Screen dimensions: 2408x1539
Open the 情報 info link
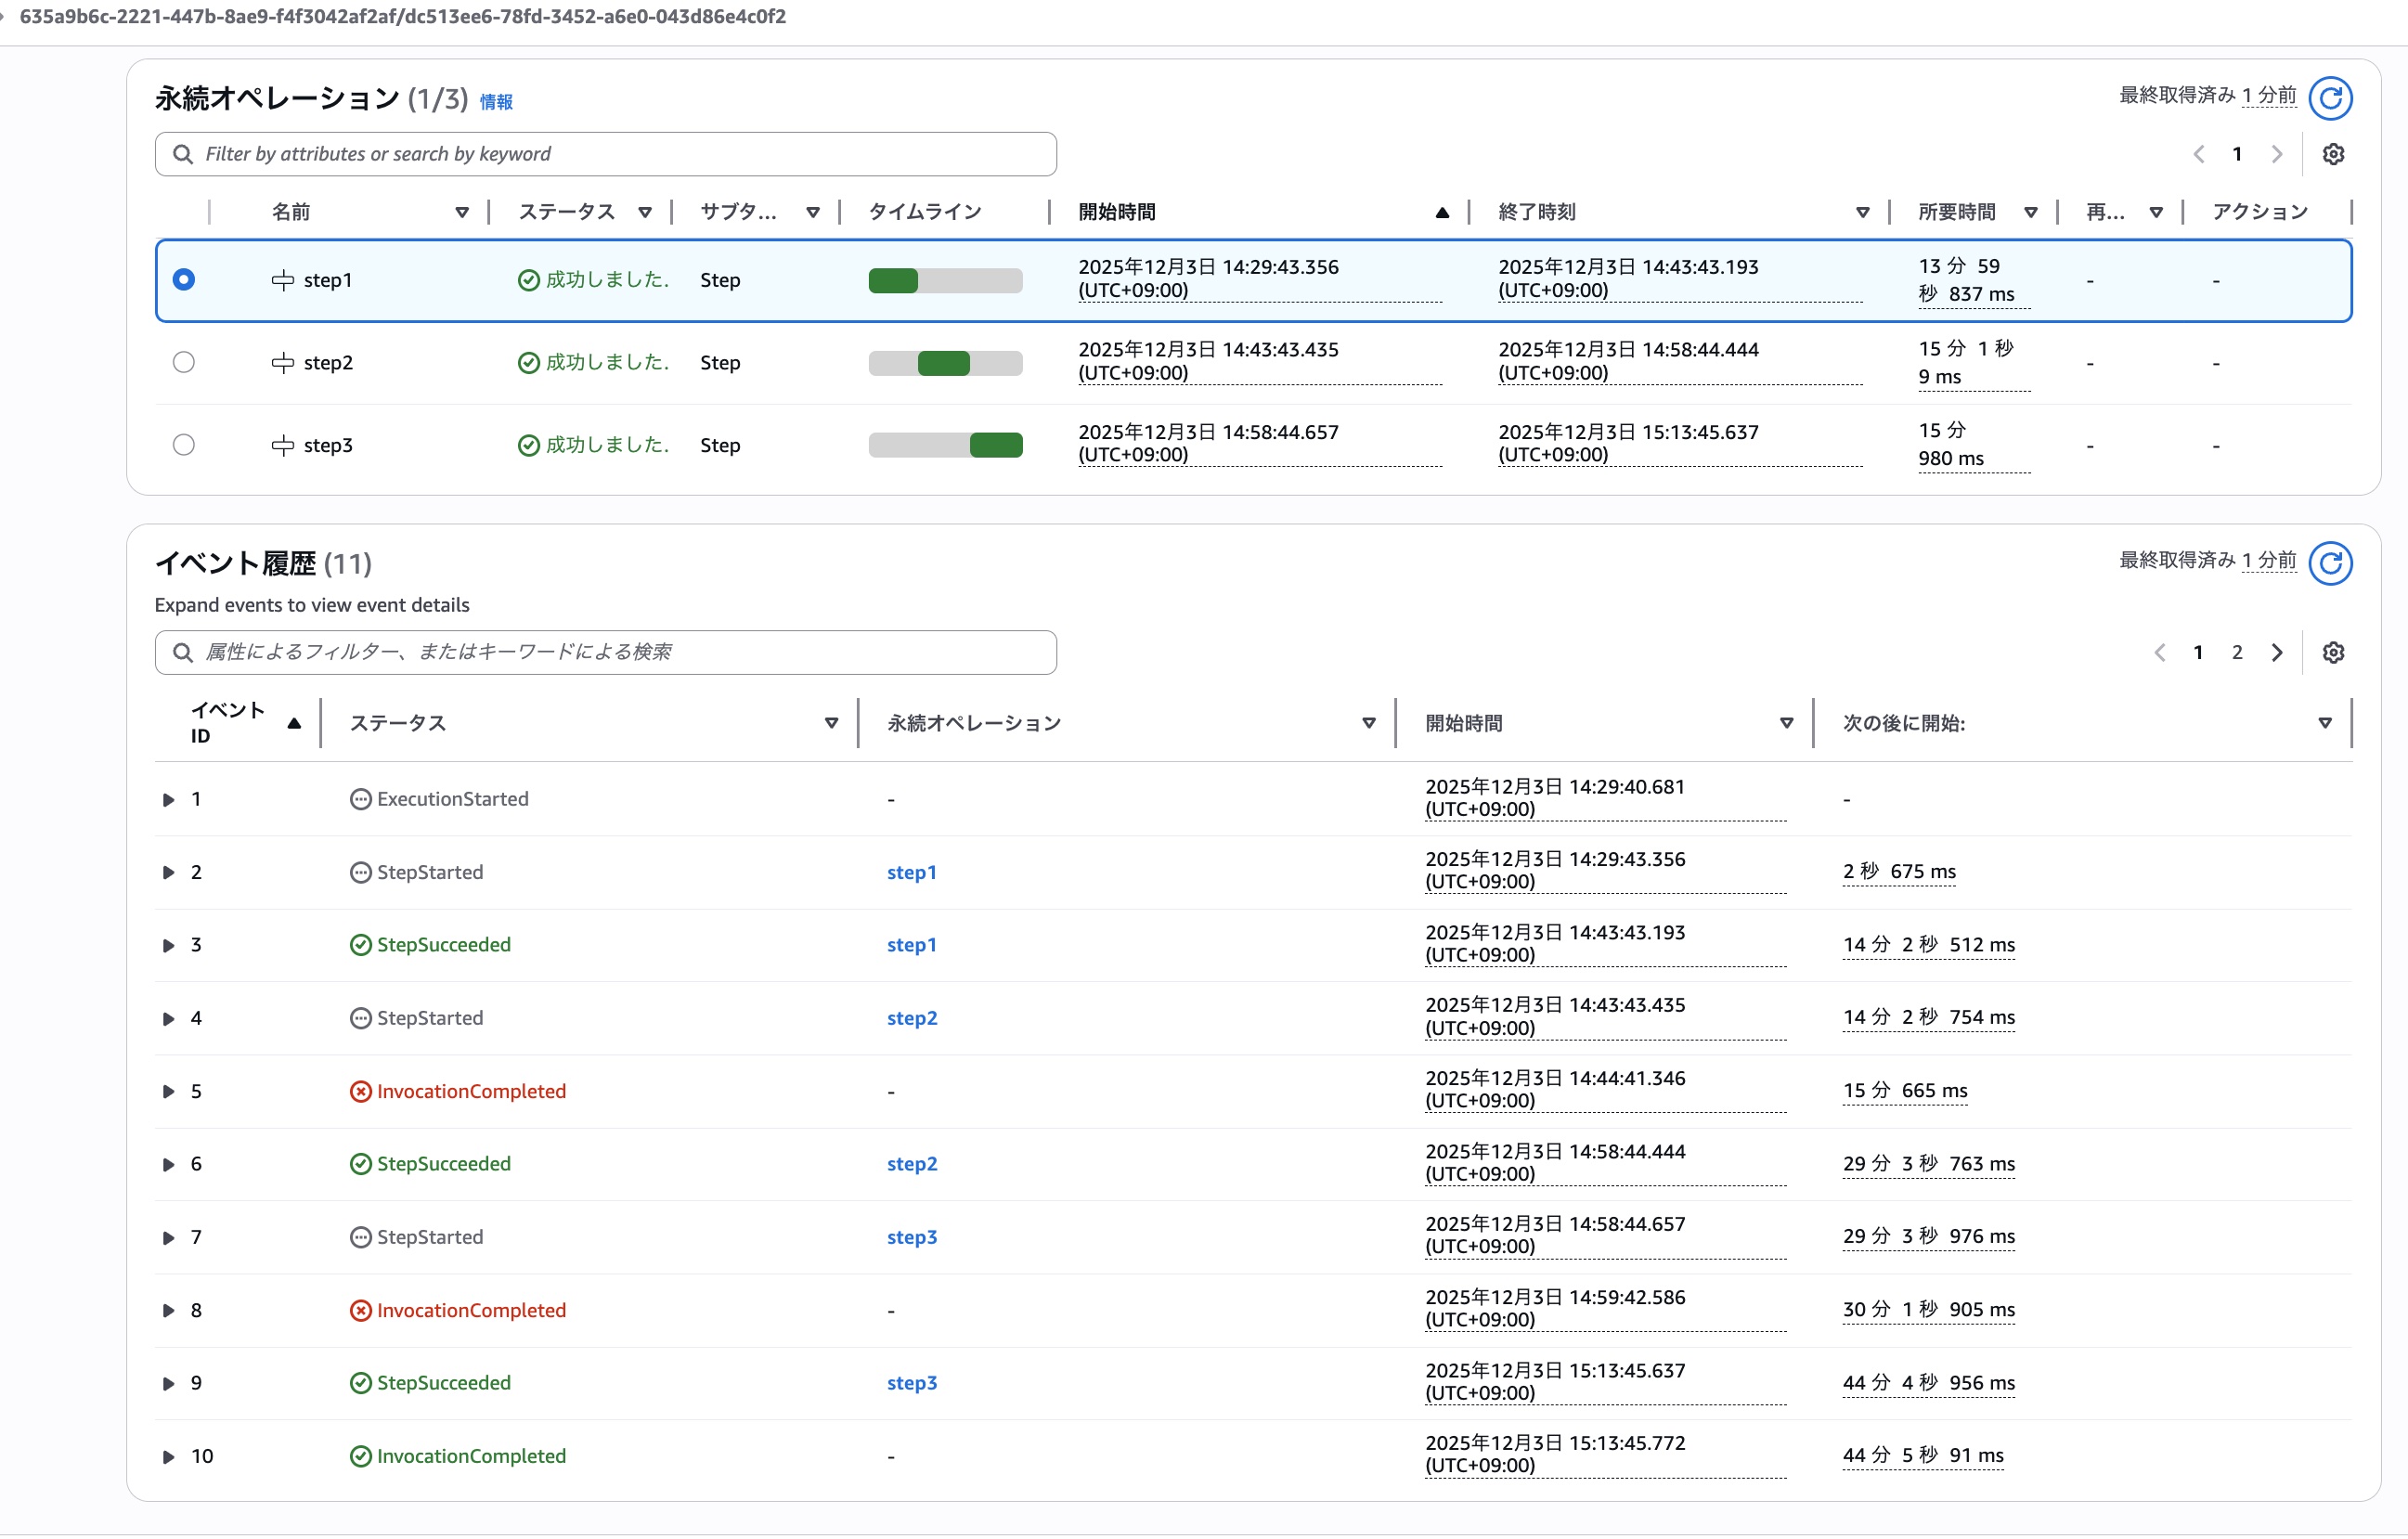point(496,102)
